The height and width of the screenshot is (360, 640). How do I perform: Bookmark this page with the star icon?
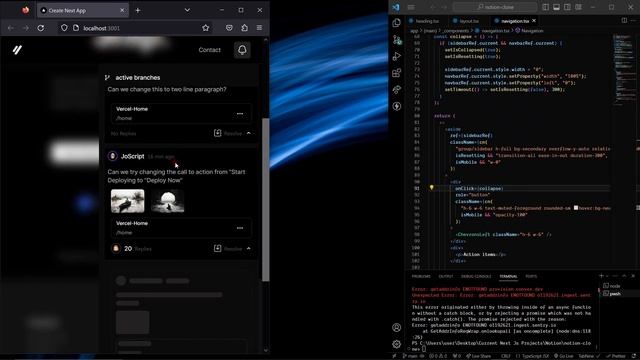[205, 28]
